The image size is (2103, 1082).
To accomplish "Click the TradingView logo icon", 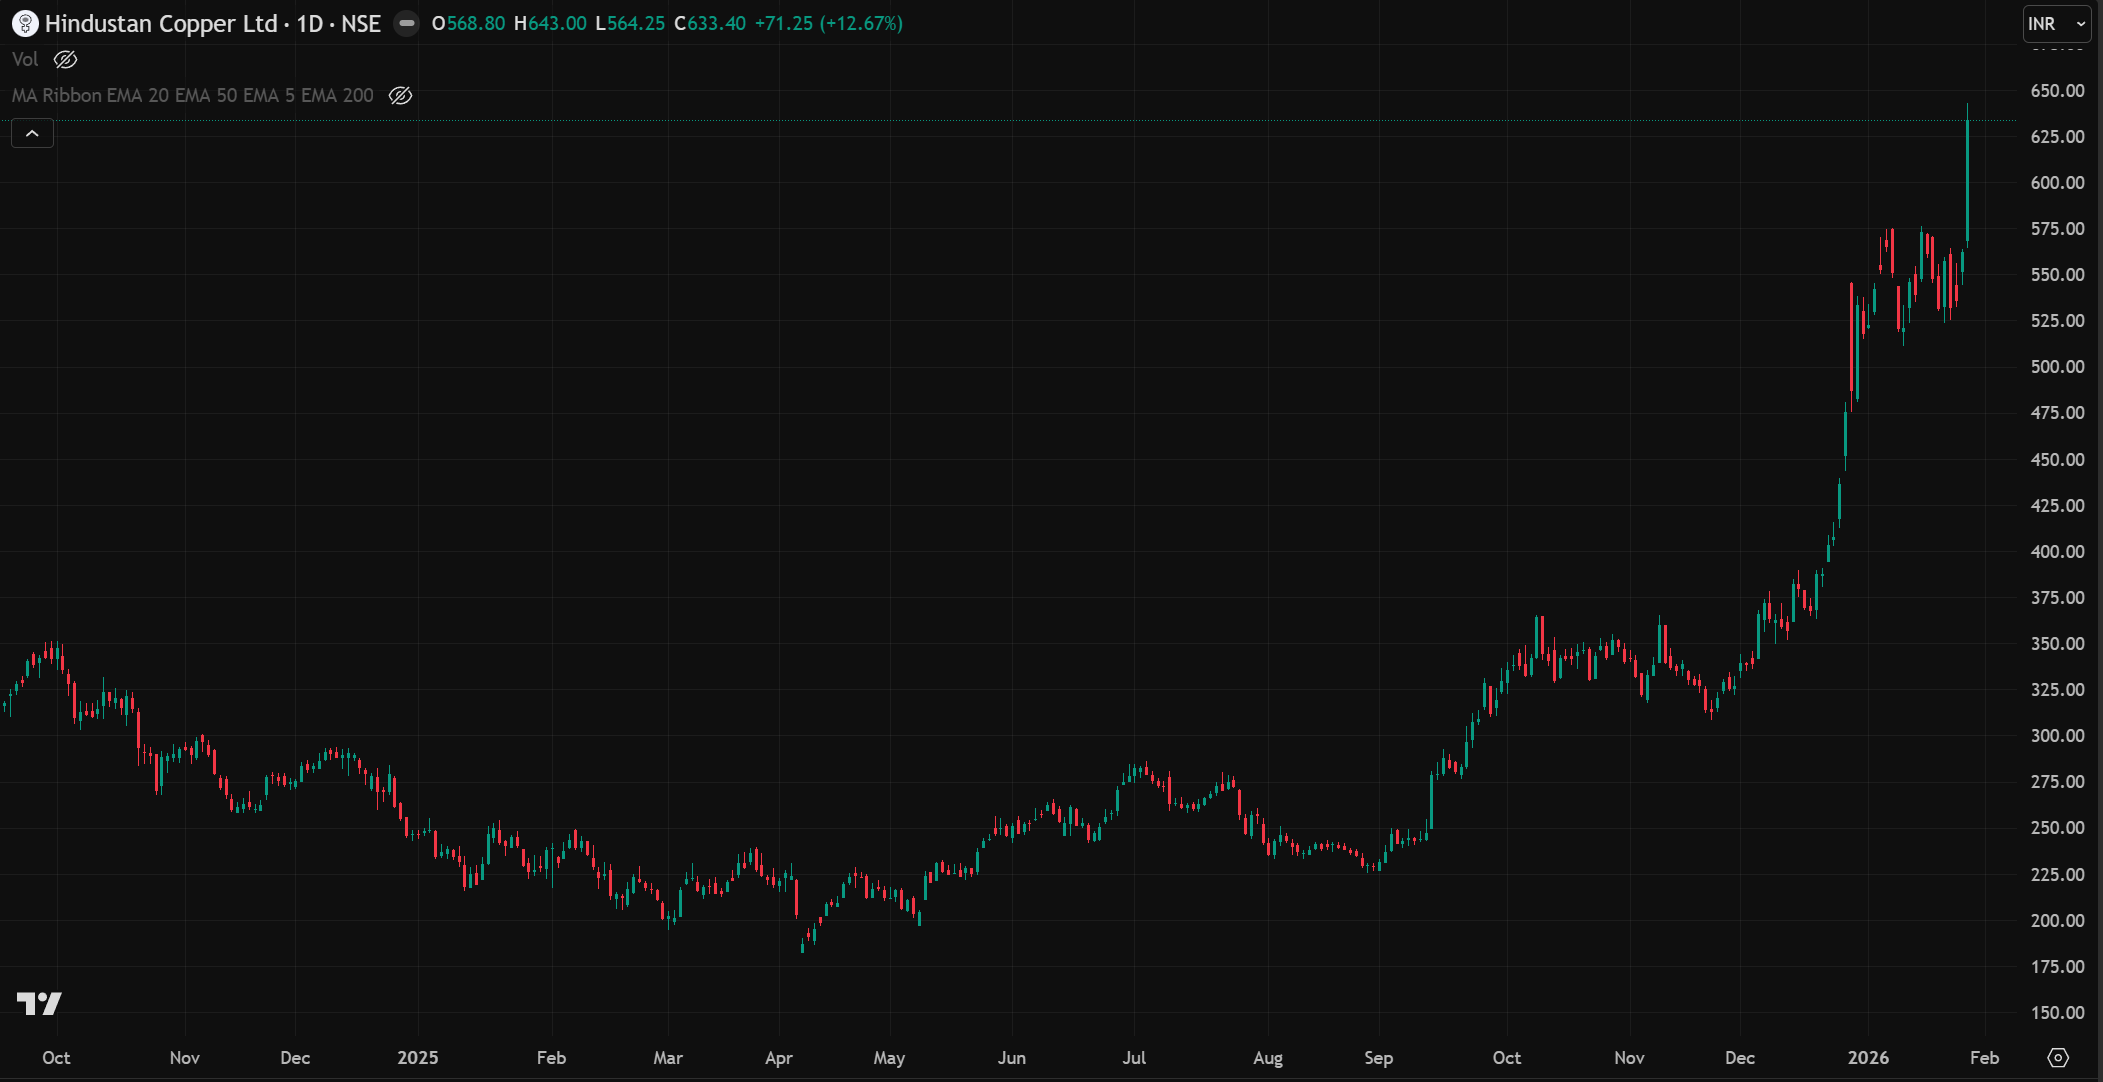I will (39, 1003).
